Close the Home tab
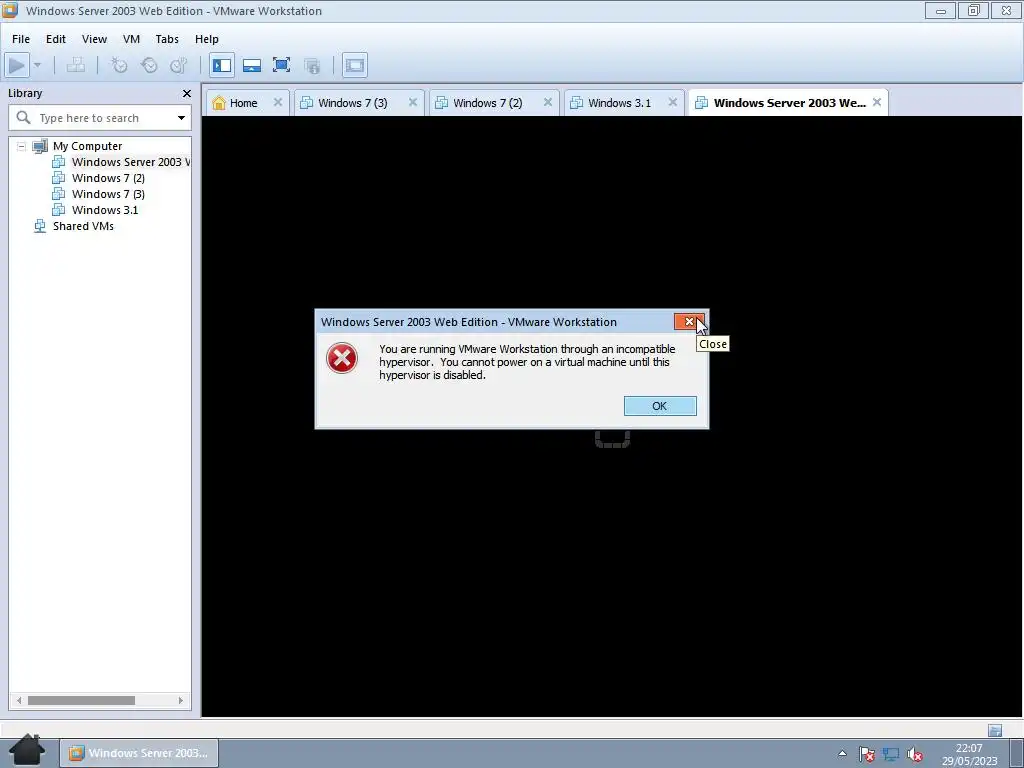 tap(278, 103)
